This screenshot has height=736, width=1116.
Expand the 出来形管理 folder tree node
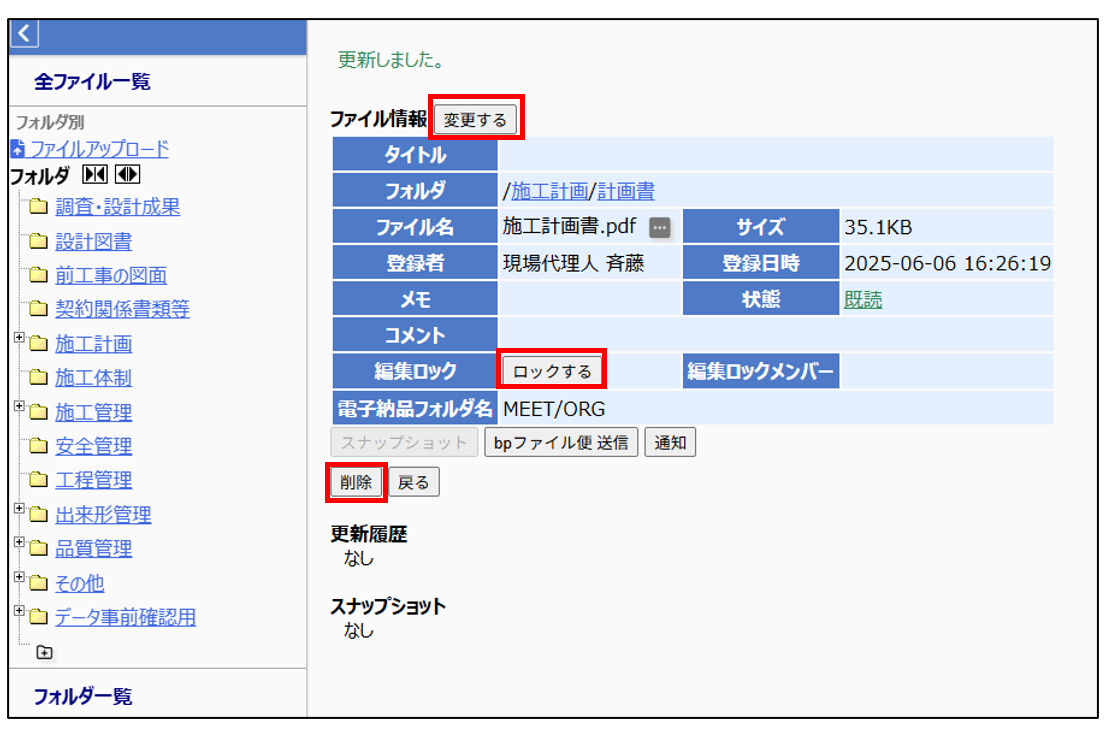pyautogui.click(x=19, y=509)
